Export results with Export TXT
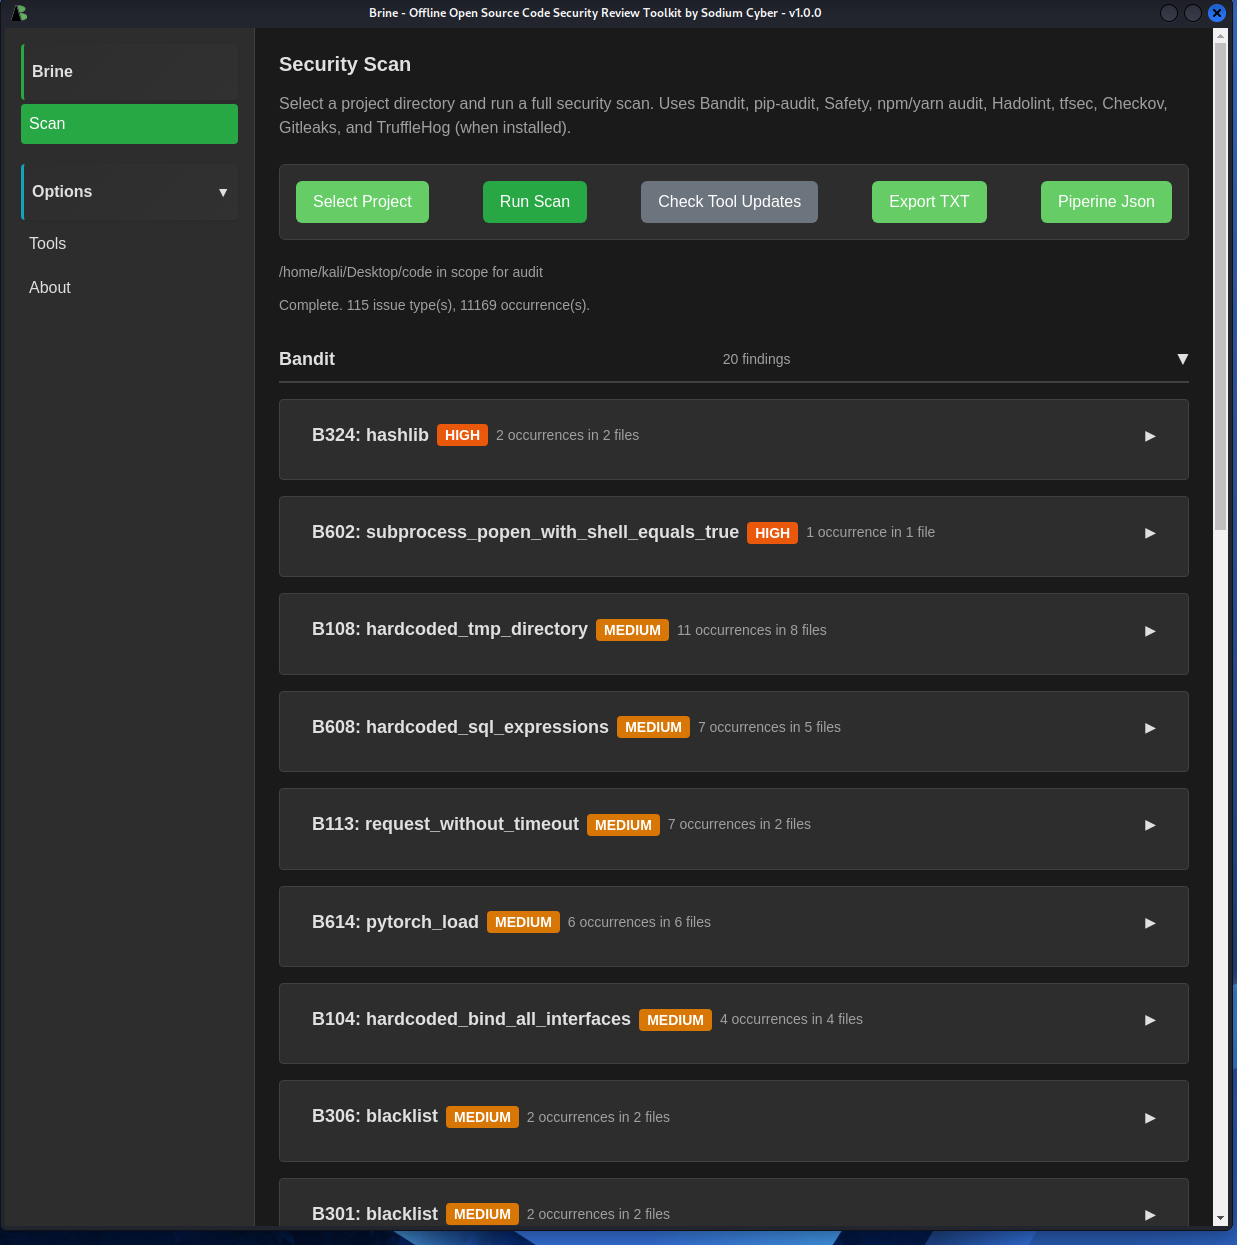 (928, 202)
